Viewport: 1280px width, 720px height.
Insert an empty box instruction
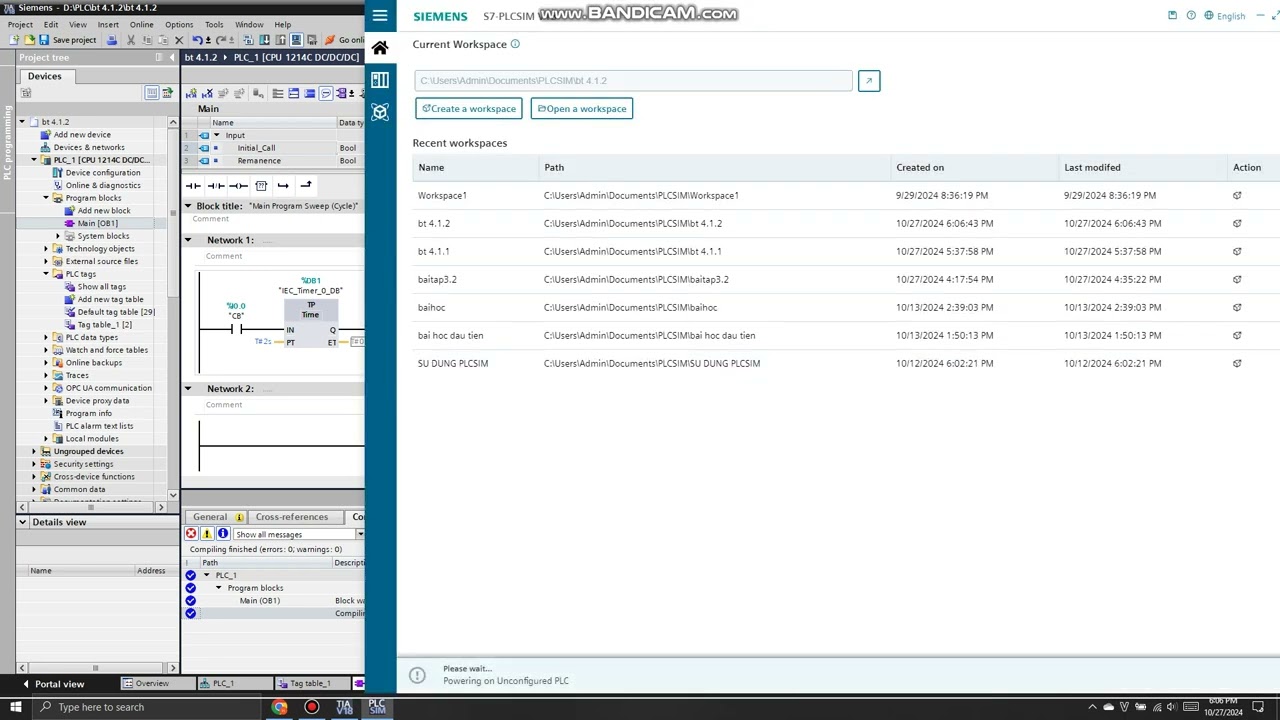tap(261, 185)
